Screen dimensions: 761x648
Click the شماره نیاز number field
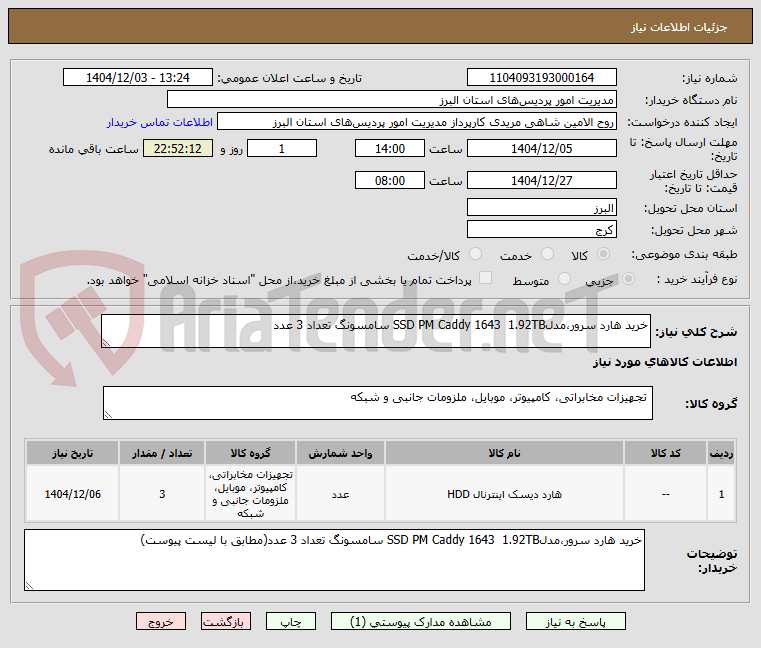[542, 77]
